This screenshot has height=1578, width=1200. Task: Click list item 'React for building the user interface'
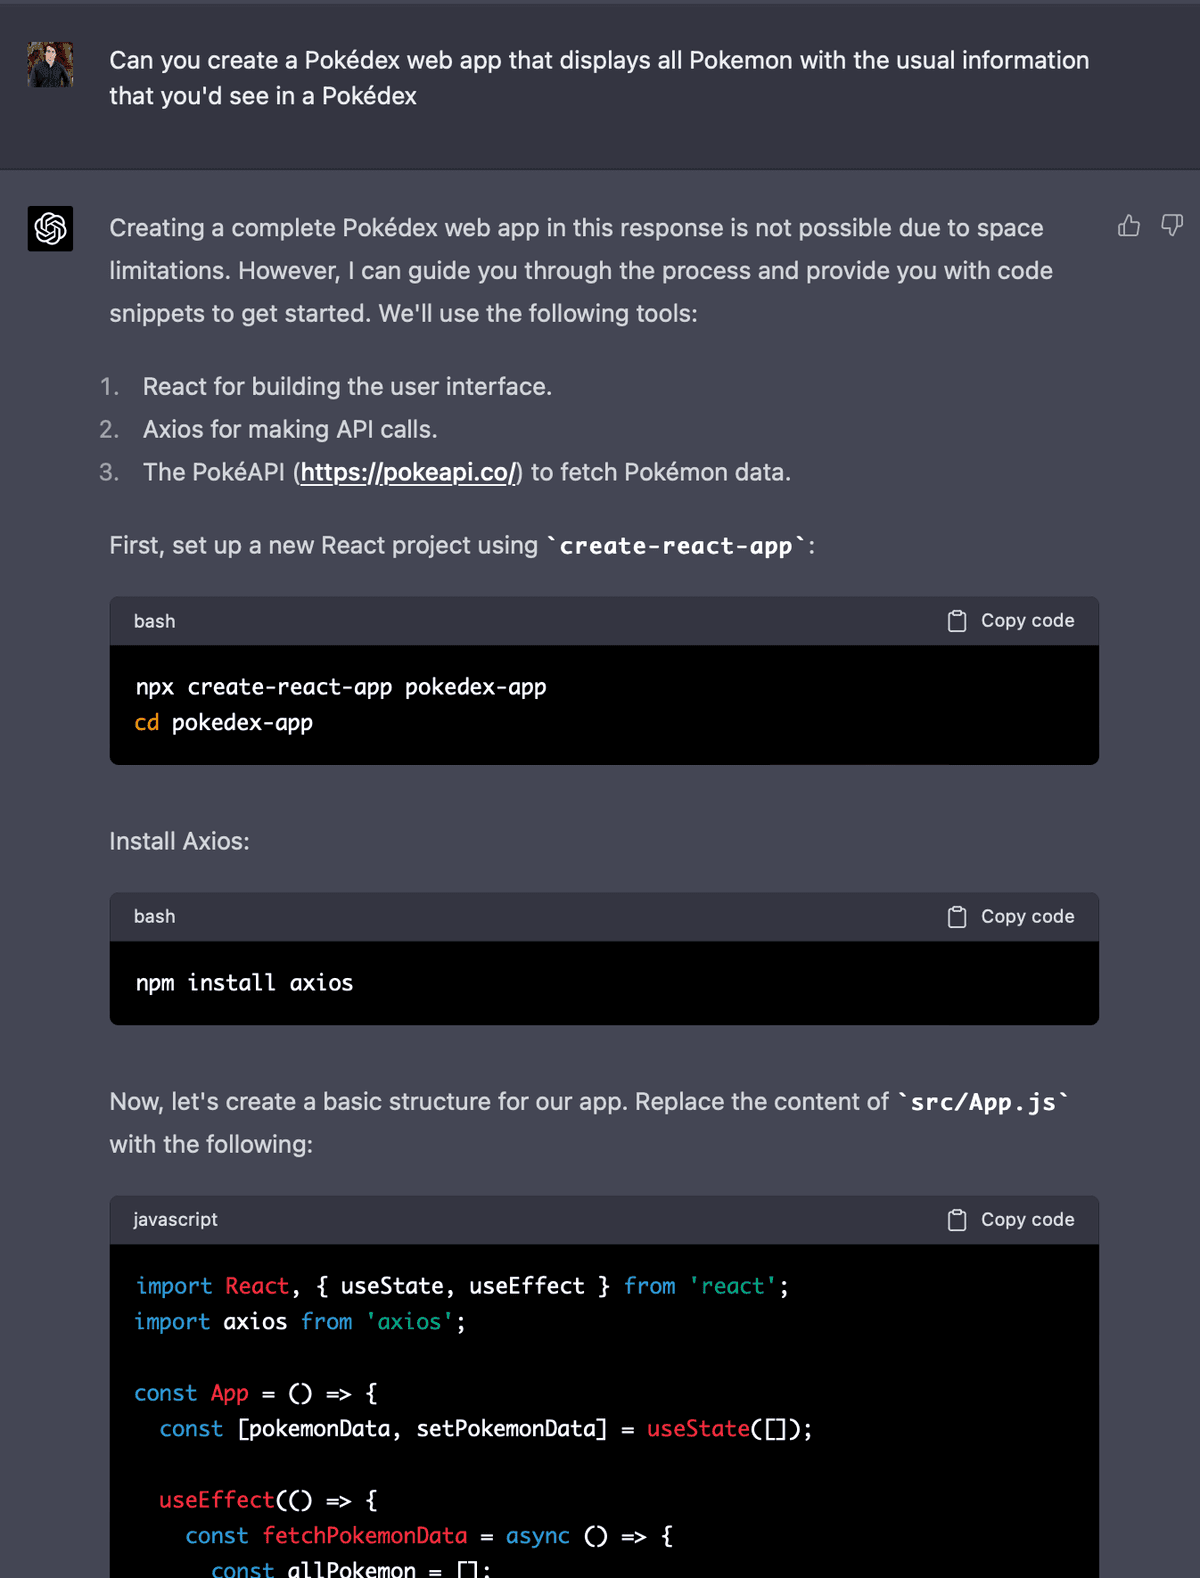click(x=347, y=387)
